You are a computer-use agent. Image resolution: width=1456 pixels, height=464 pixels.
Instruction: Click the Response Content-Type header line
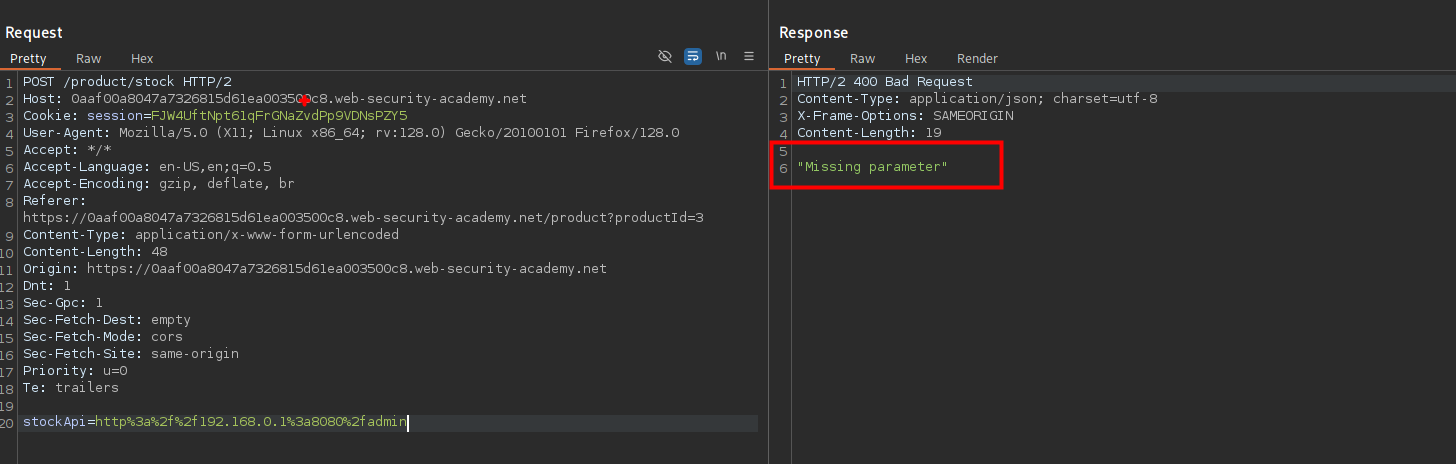977,99
